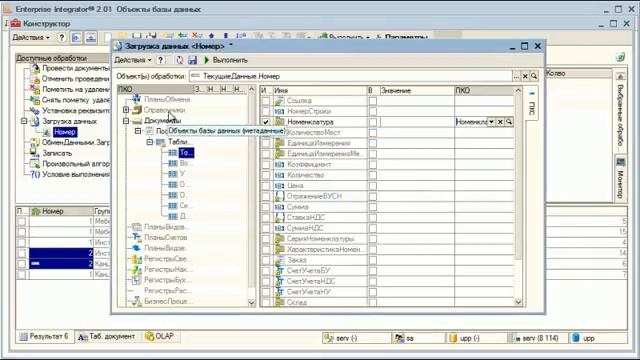
Task: Collapse the node below Документы in the ПКО tree
Action: click(x=138, y=131)
